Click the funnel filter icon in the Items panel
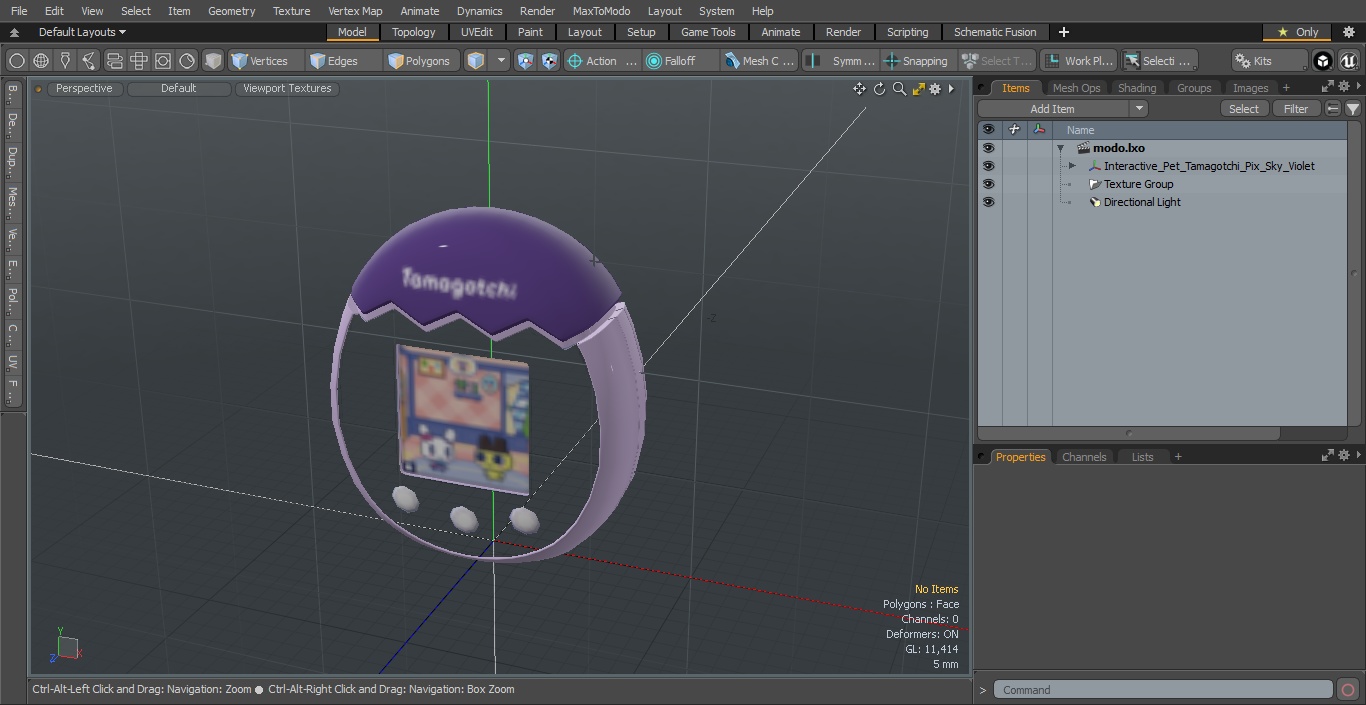The height and width of the screenshot is (705, 1366). pyautogui.click(x=1352, y=109)
